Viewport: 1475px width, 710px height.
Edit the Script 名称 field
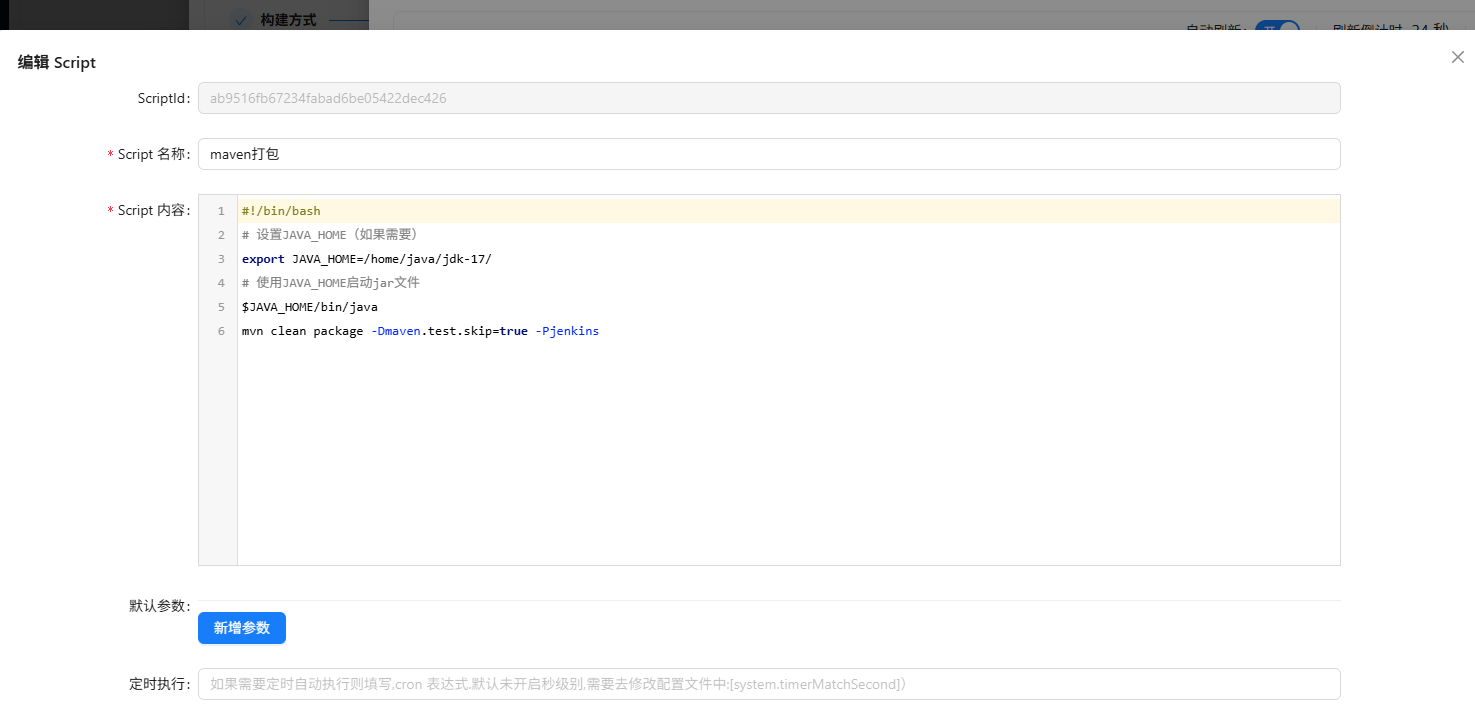(x=769, y=154)
